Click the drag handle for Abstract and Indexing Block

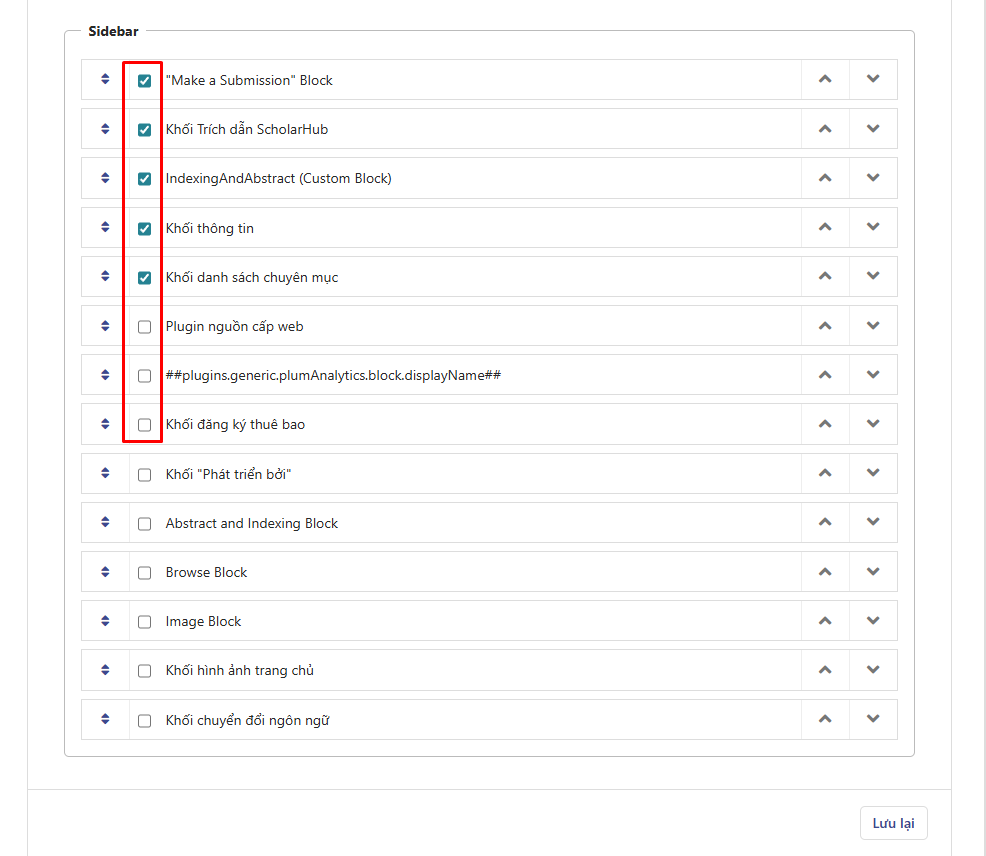(x=105, y=522)
